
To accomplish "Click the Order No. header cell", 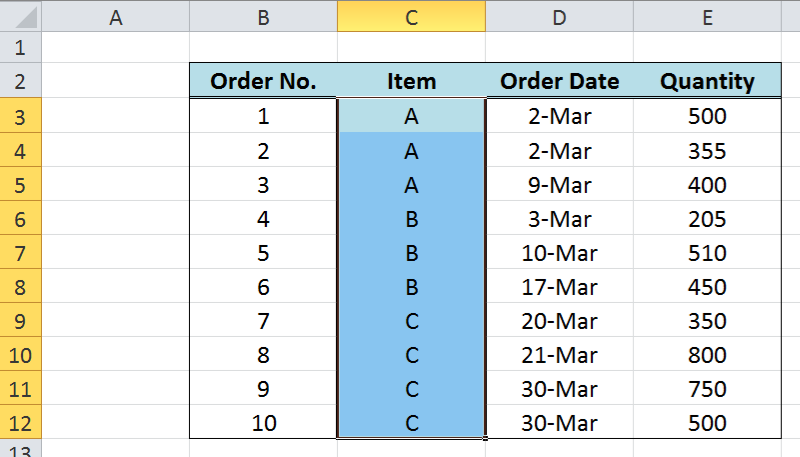I will coord(263,81).
